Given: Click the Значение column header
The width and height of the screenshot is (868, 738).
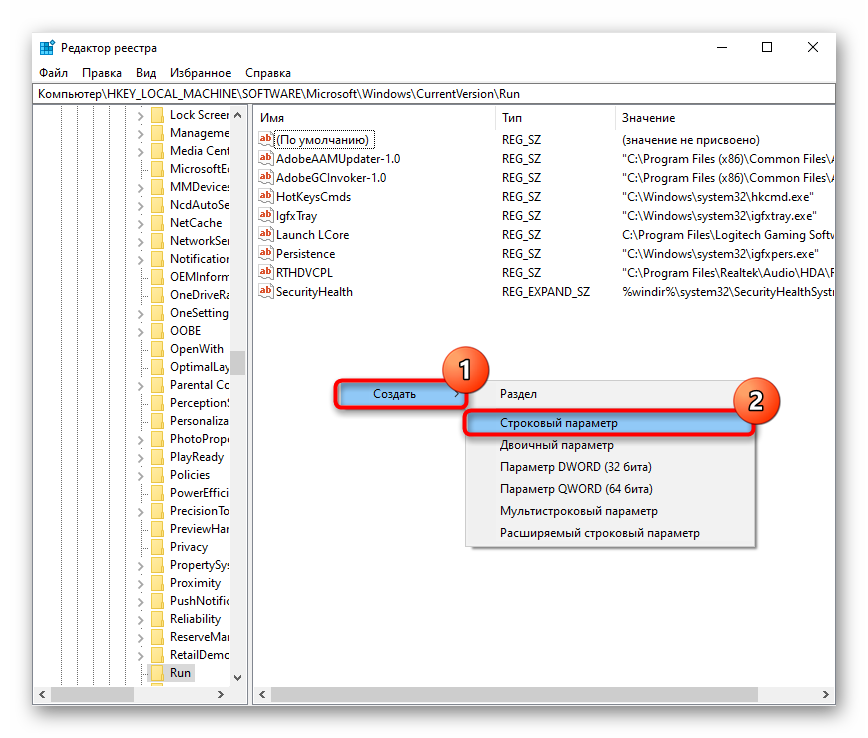Looking at the screenshot, I should [x=648, y=118].
